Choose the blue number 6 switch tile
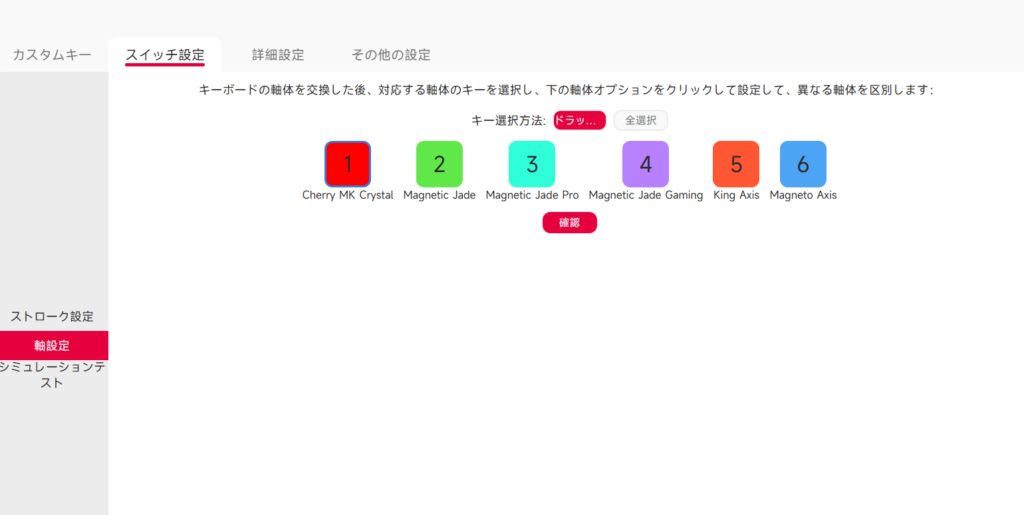The height and width of the screenshot is (515, 1024). [803, 164]
